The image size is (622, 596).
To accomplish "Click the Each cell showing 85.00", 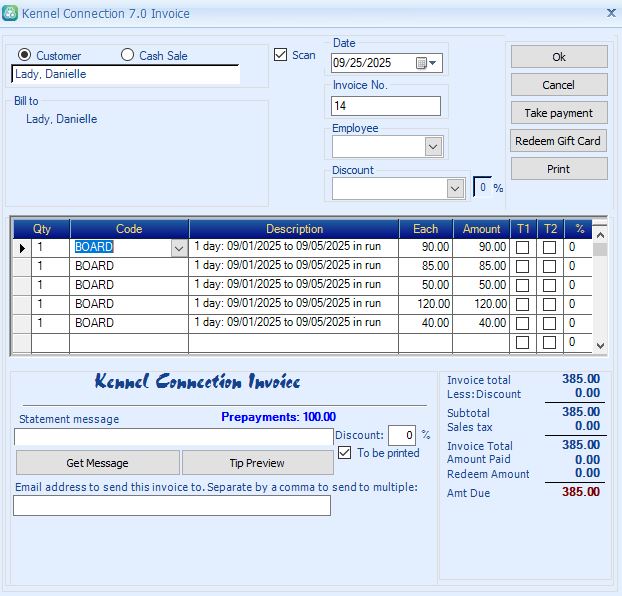I will [x=425, y=266].
